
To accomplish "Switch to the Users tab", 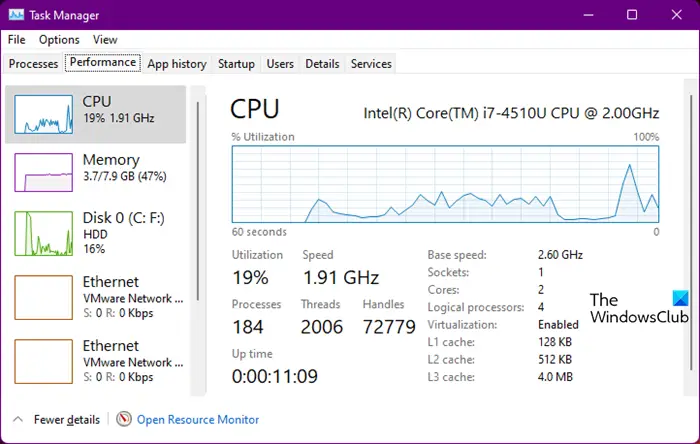I will tap(280, 64).
